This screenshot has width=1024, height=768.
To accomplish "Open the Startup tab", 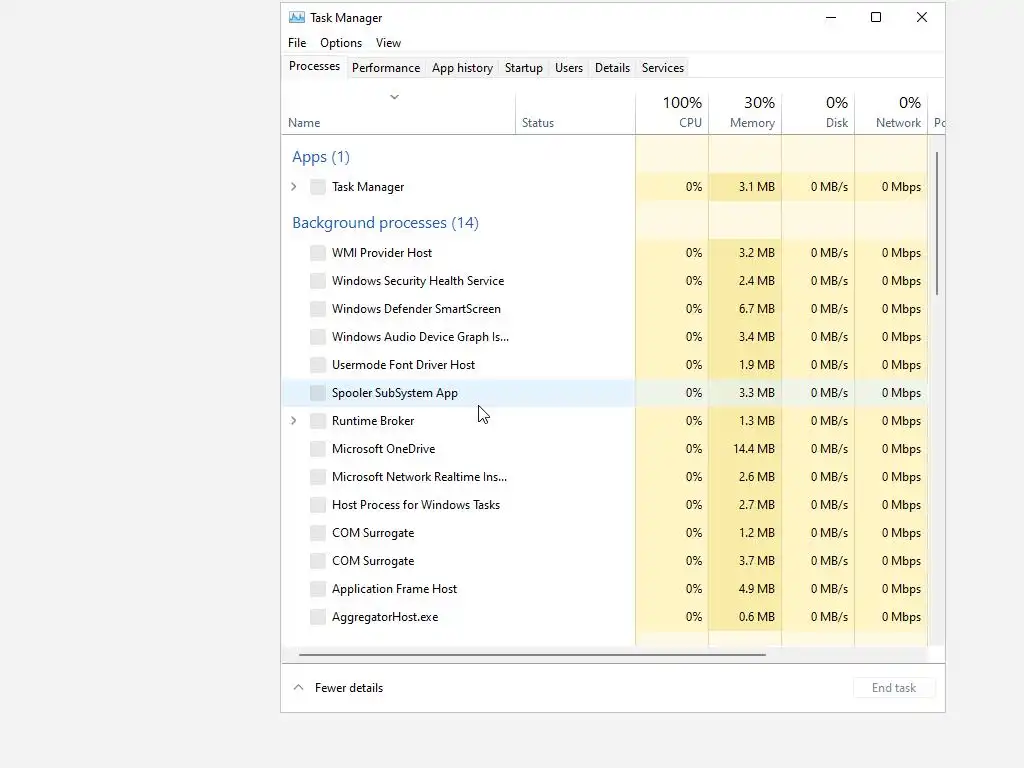I will [524, 68].
